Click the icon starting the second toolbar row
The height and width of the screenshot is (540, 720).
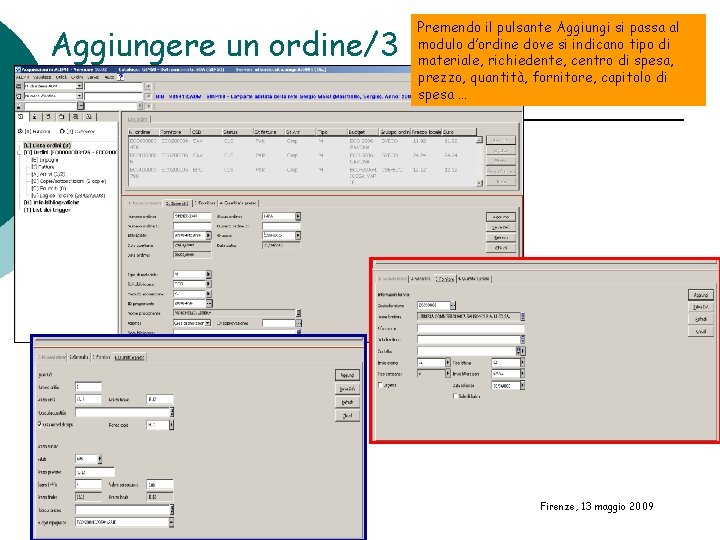(19, 96)
